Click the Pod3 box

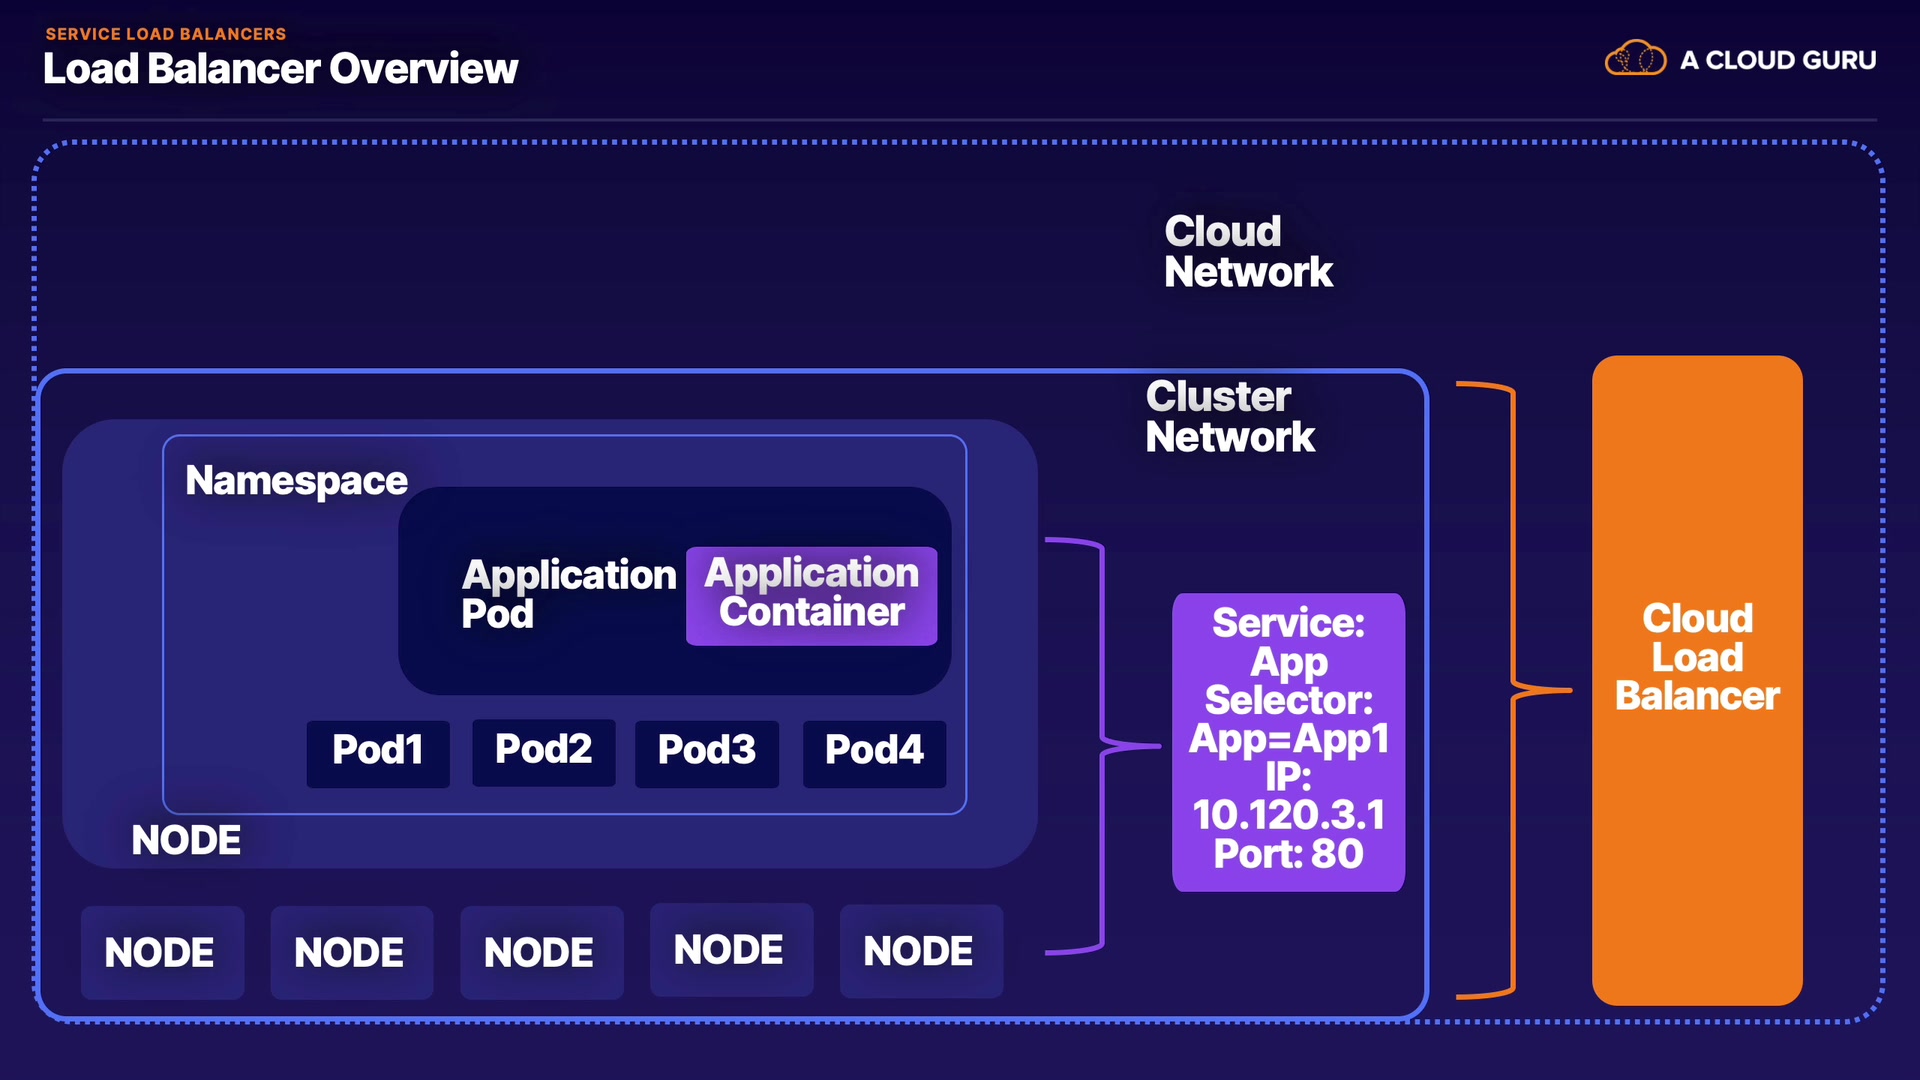click(707, 752)
